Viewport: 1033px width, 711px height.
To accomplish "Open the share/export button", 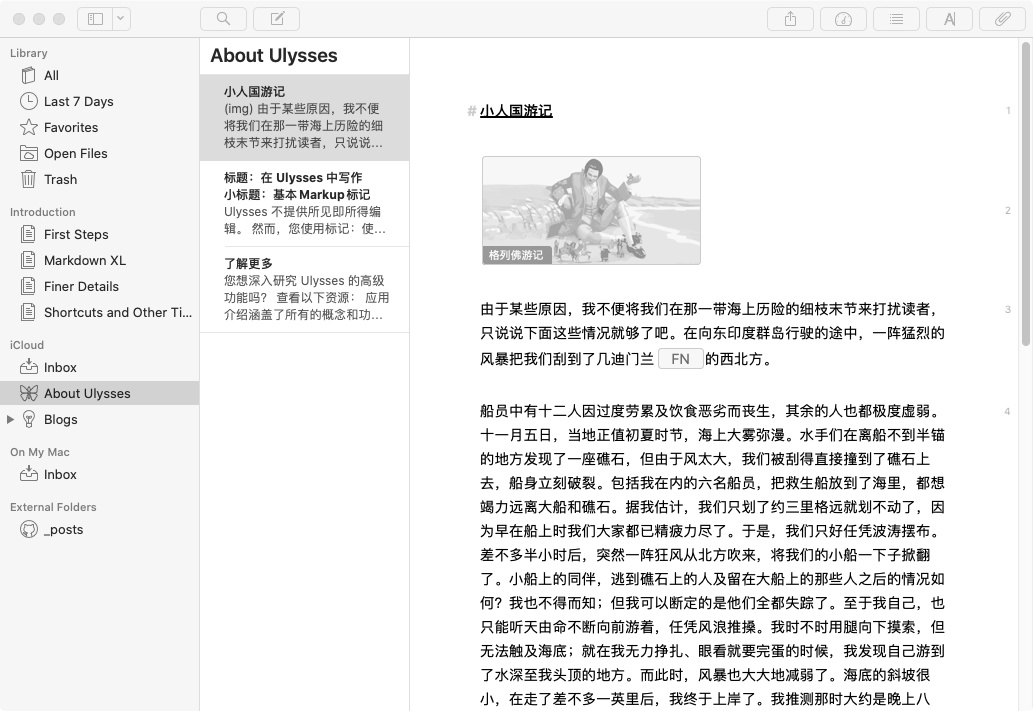I will (x=791, y=19).
